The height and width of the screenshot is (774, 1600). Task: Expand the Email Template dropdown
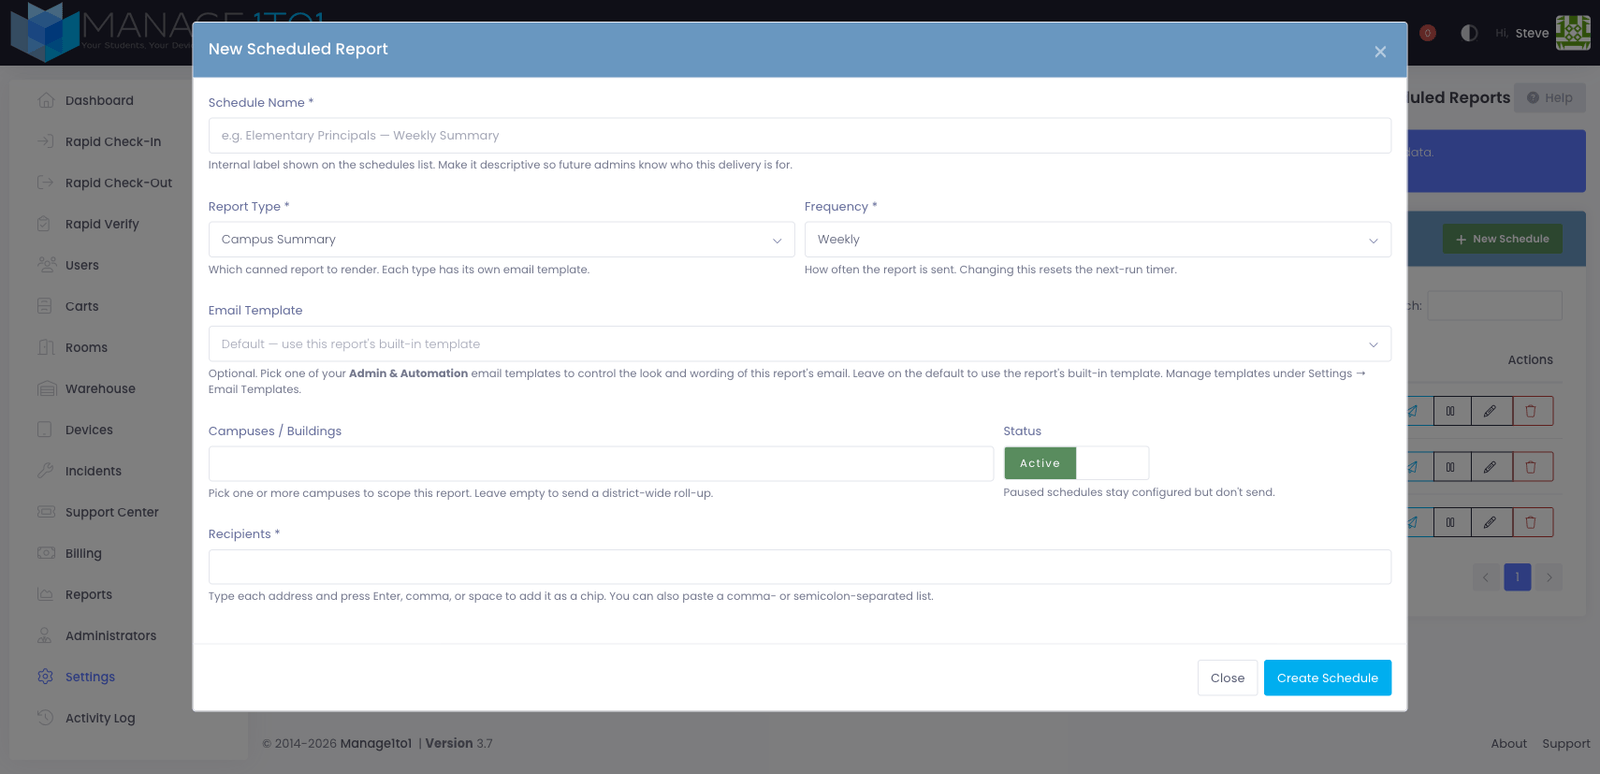pos(799,344)
